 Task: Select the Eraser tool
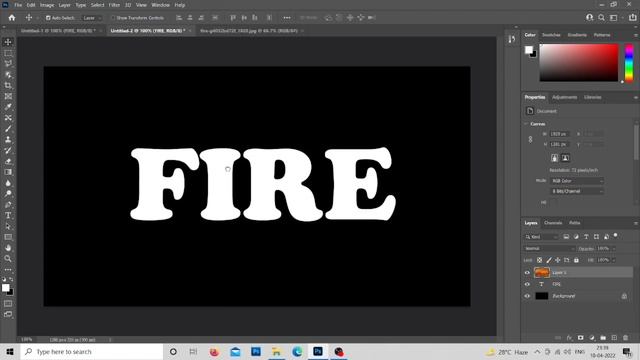point(8,161)
